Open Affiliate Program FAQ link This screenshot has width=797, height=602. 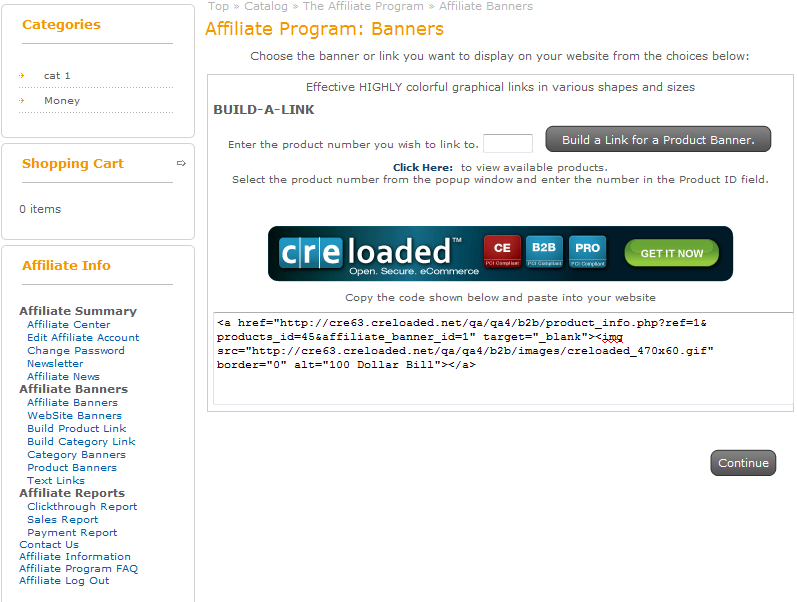(x=79, y=568)
